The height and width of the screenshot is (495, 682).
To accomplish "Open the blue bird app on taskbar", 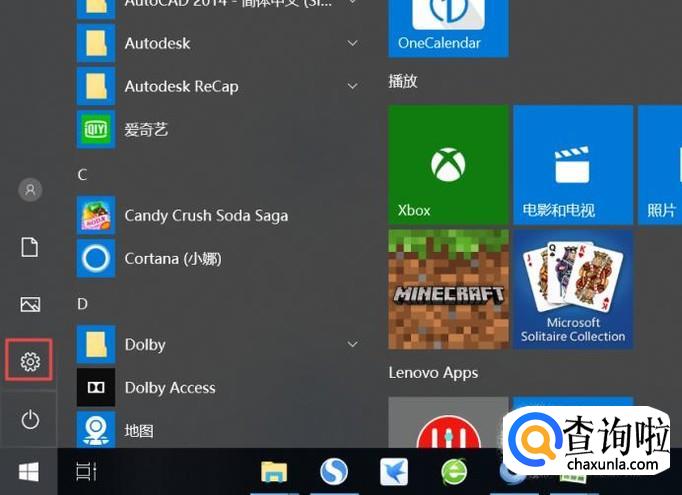I will point(394,472).
